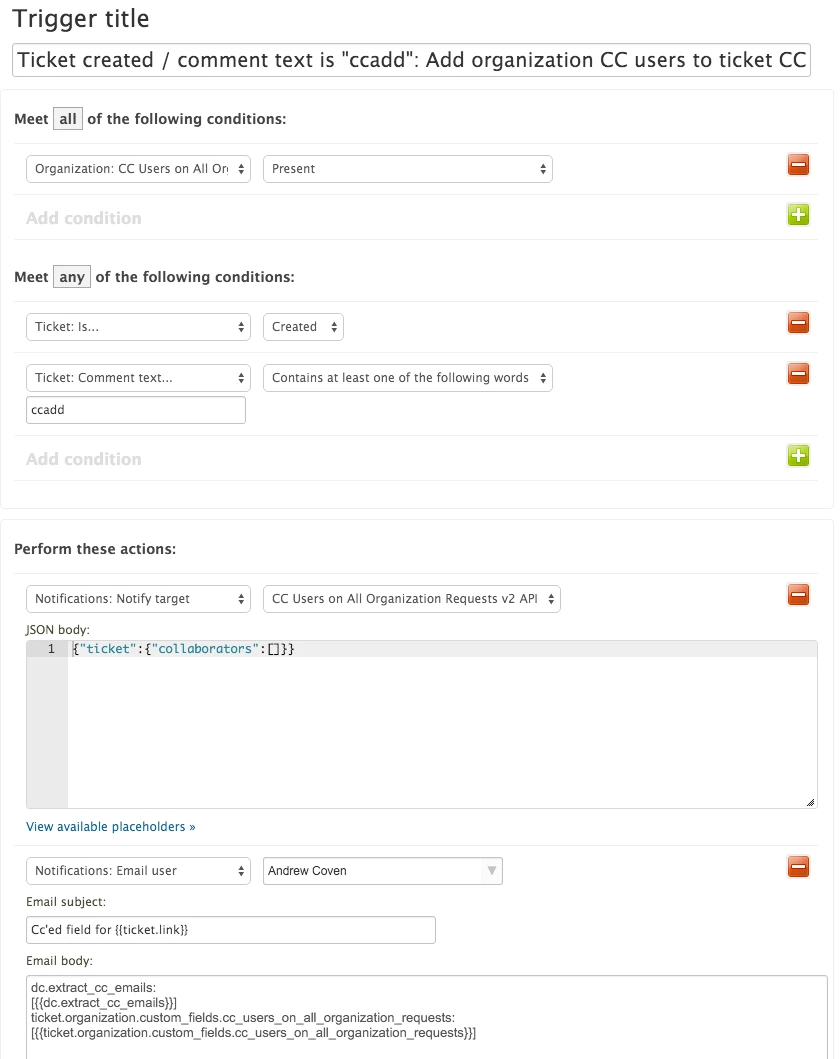Remove the Email user action
The image size is (840, 1059).
[798, 867]
